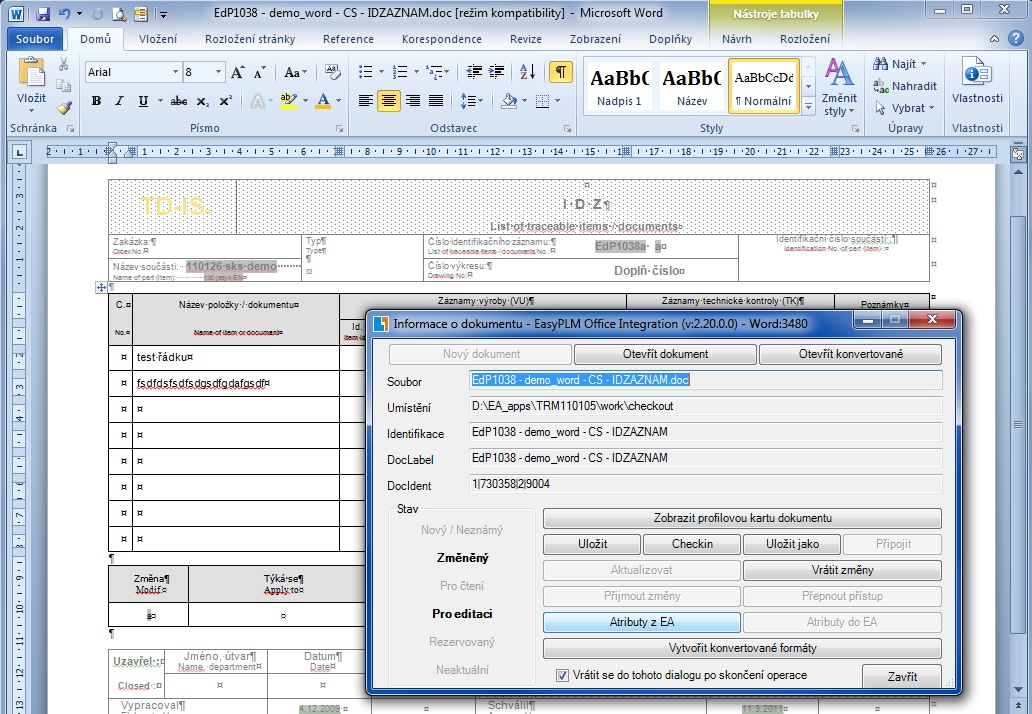The image size is (1032, 714).
Task: Uncheck Vrátit se do tohoto dialogu checkbox
Action: [562, 675]
